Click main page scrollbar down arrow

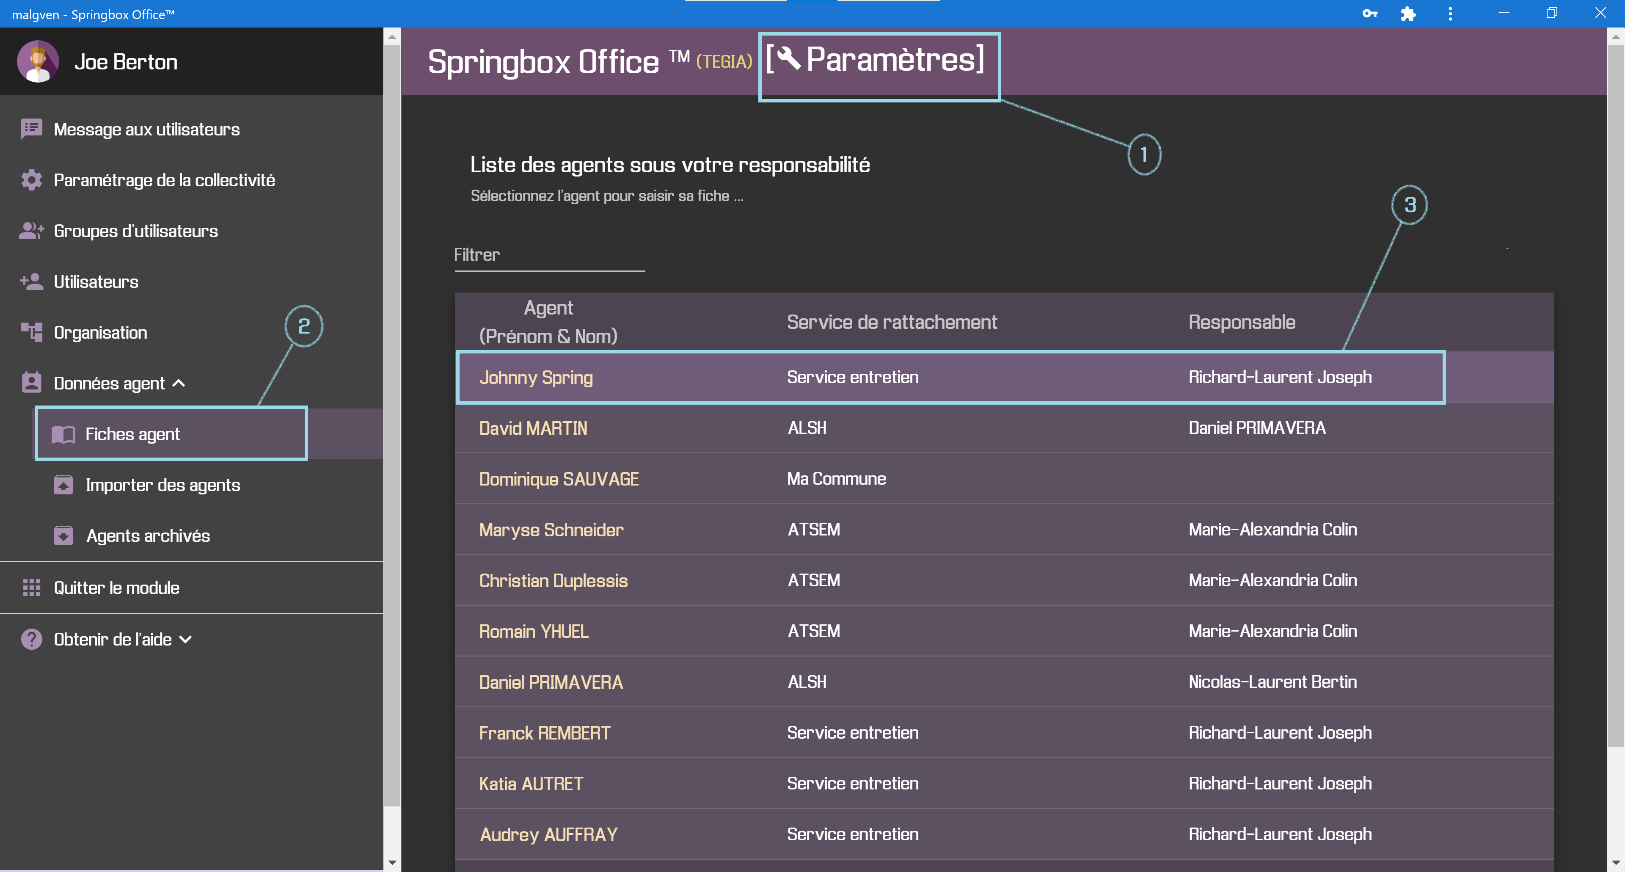click(x=1616, y=862)
